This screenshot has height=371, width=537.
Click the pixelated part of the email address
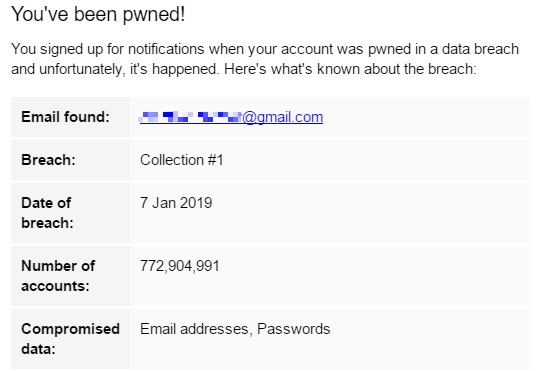click(190, 117)
